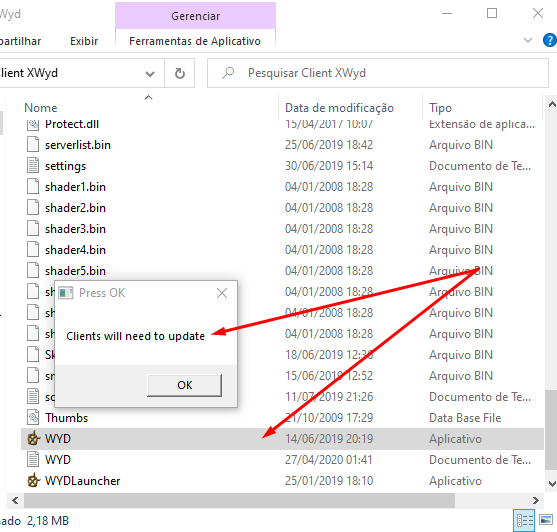This screenshot has height=532, width=557.
Task: Click the Pesquisar Client XWyd search field
Action: (x=378, y=73)
